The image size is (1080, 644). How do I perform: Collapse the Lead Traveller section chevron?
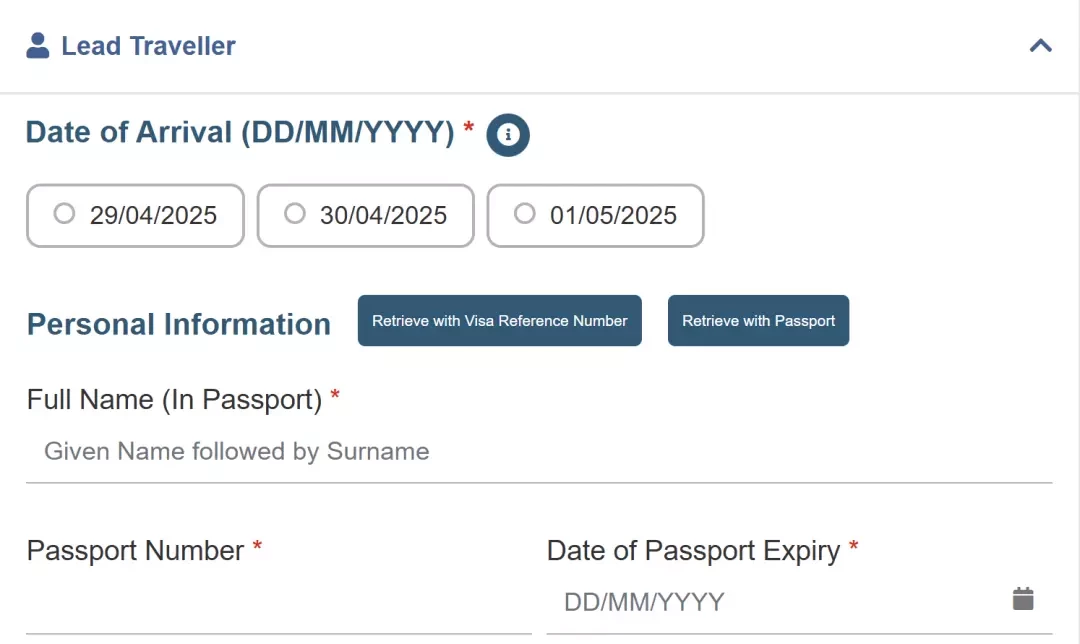click(1041, 45)
